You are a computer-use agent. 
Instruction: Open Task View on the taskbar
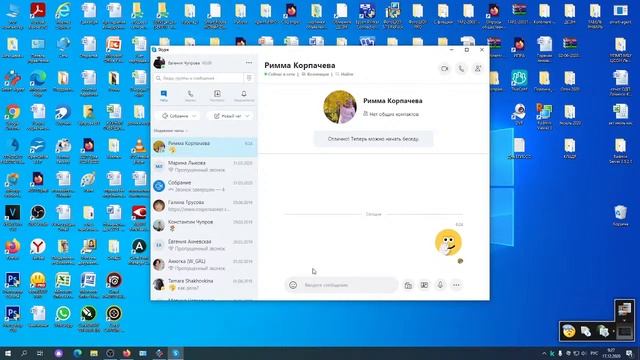click(40, 353)
